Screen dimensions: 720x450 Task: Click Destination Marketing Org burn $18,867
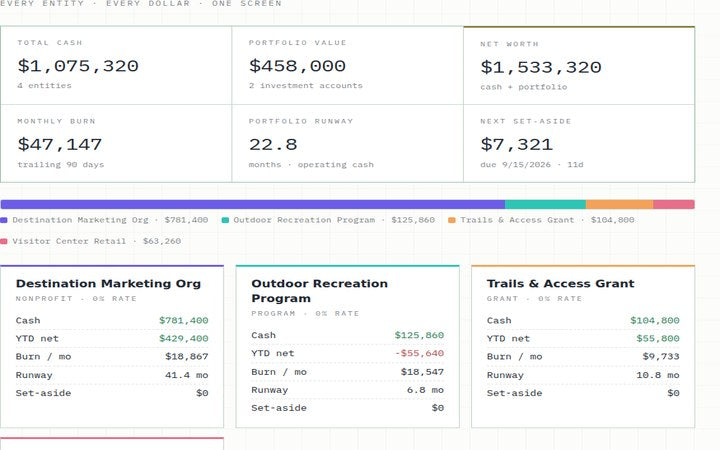pyautogui.click(x=187, y=356)
